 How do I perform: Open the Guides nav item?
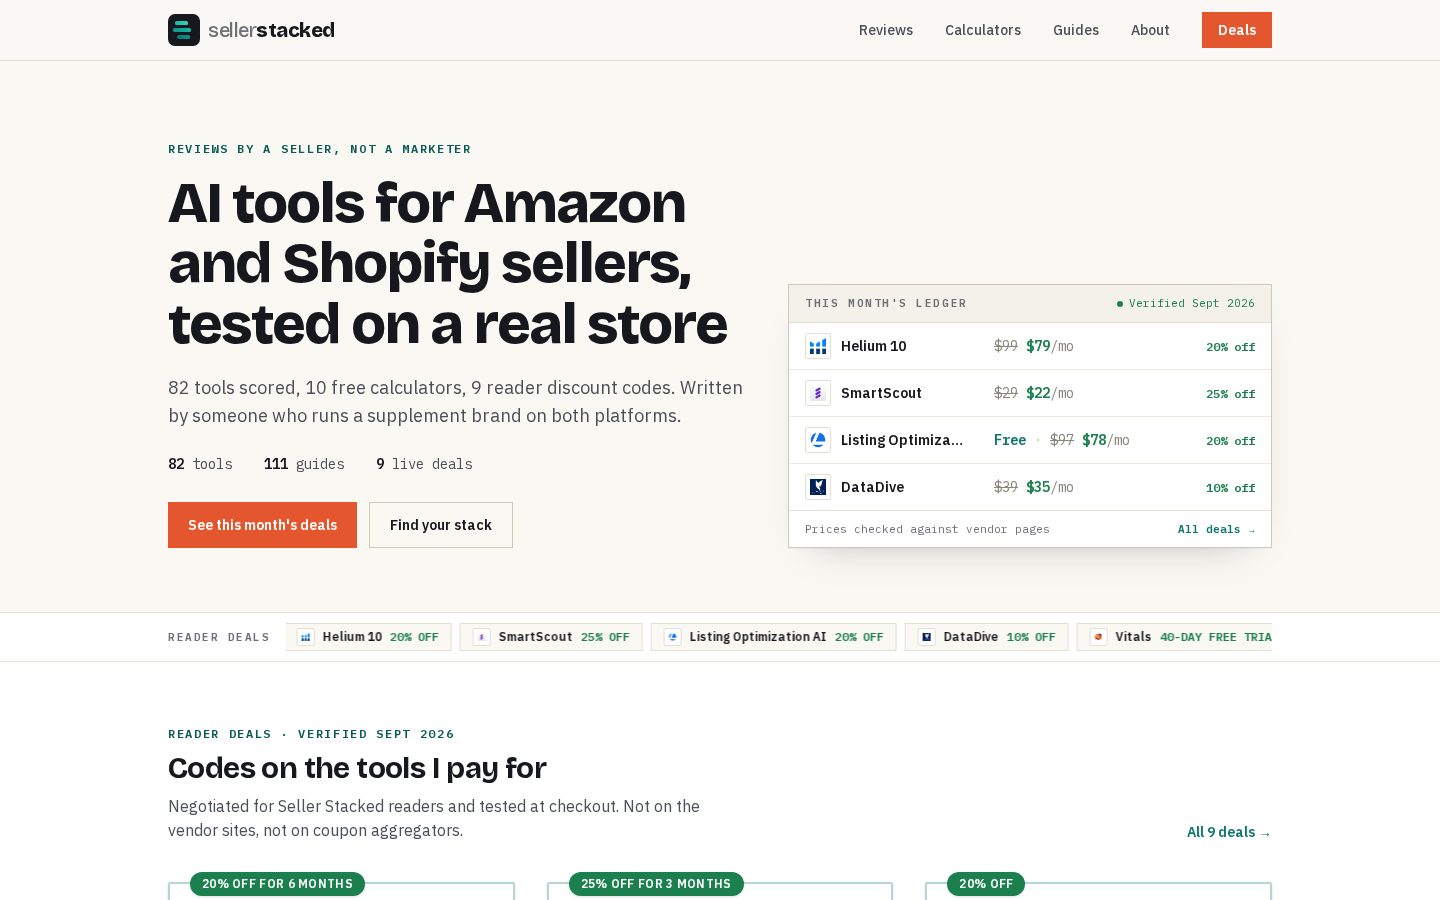1076,30
